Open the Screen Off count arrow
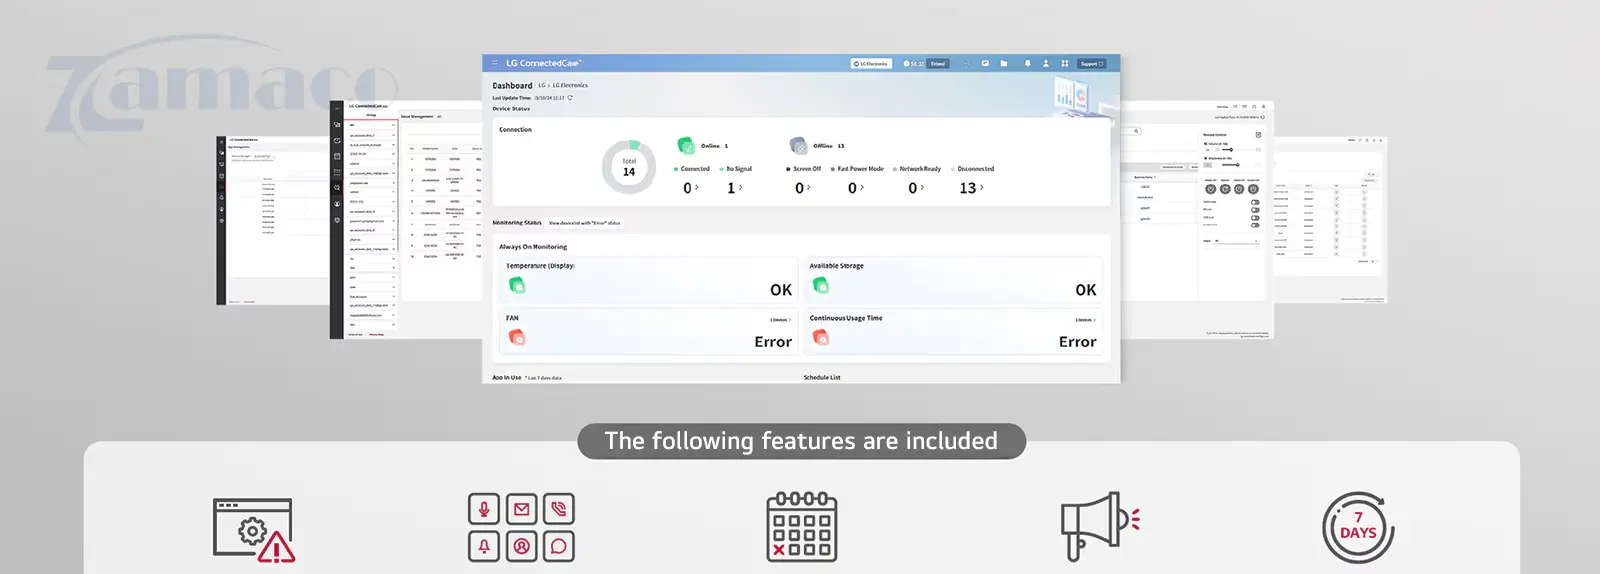 [x=809, y=187]
